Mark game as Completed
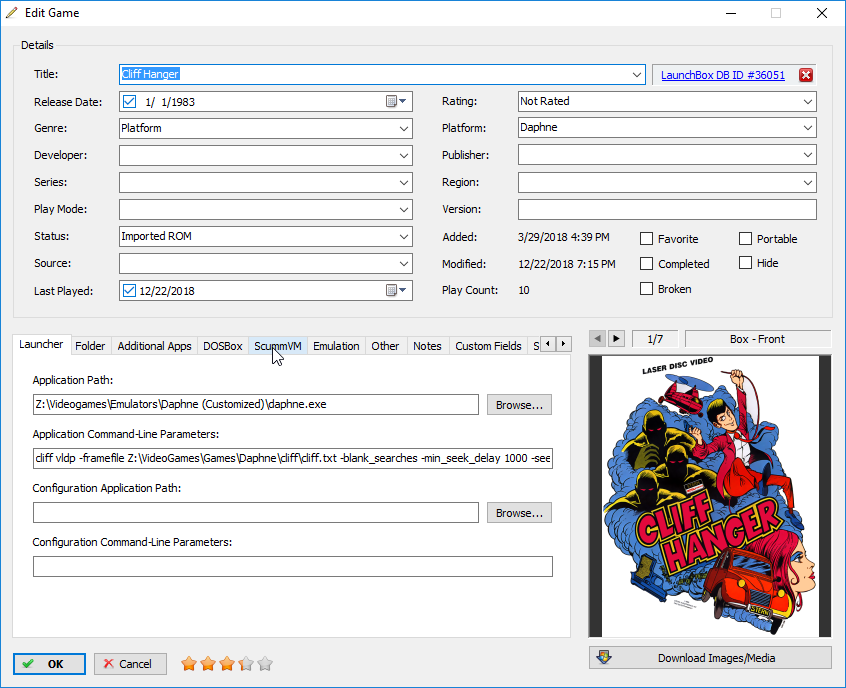Screen dimensions: 846x688 646,263
